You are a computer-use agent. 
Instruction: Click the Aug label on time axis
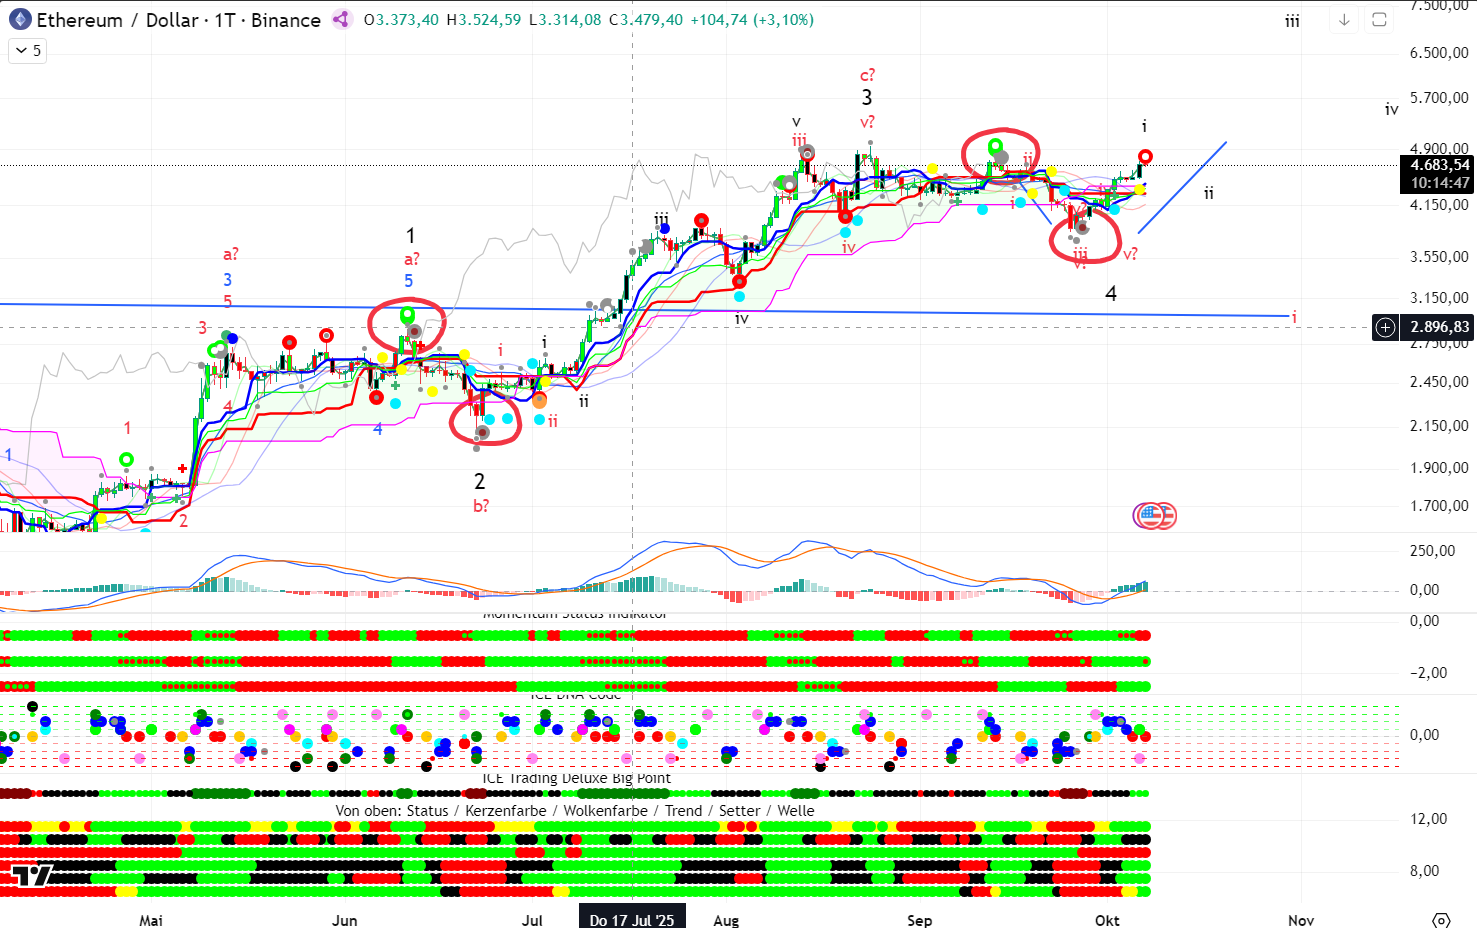click(726, 920)
